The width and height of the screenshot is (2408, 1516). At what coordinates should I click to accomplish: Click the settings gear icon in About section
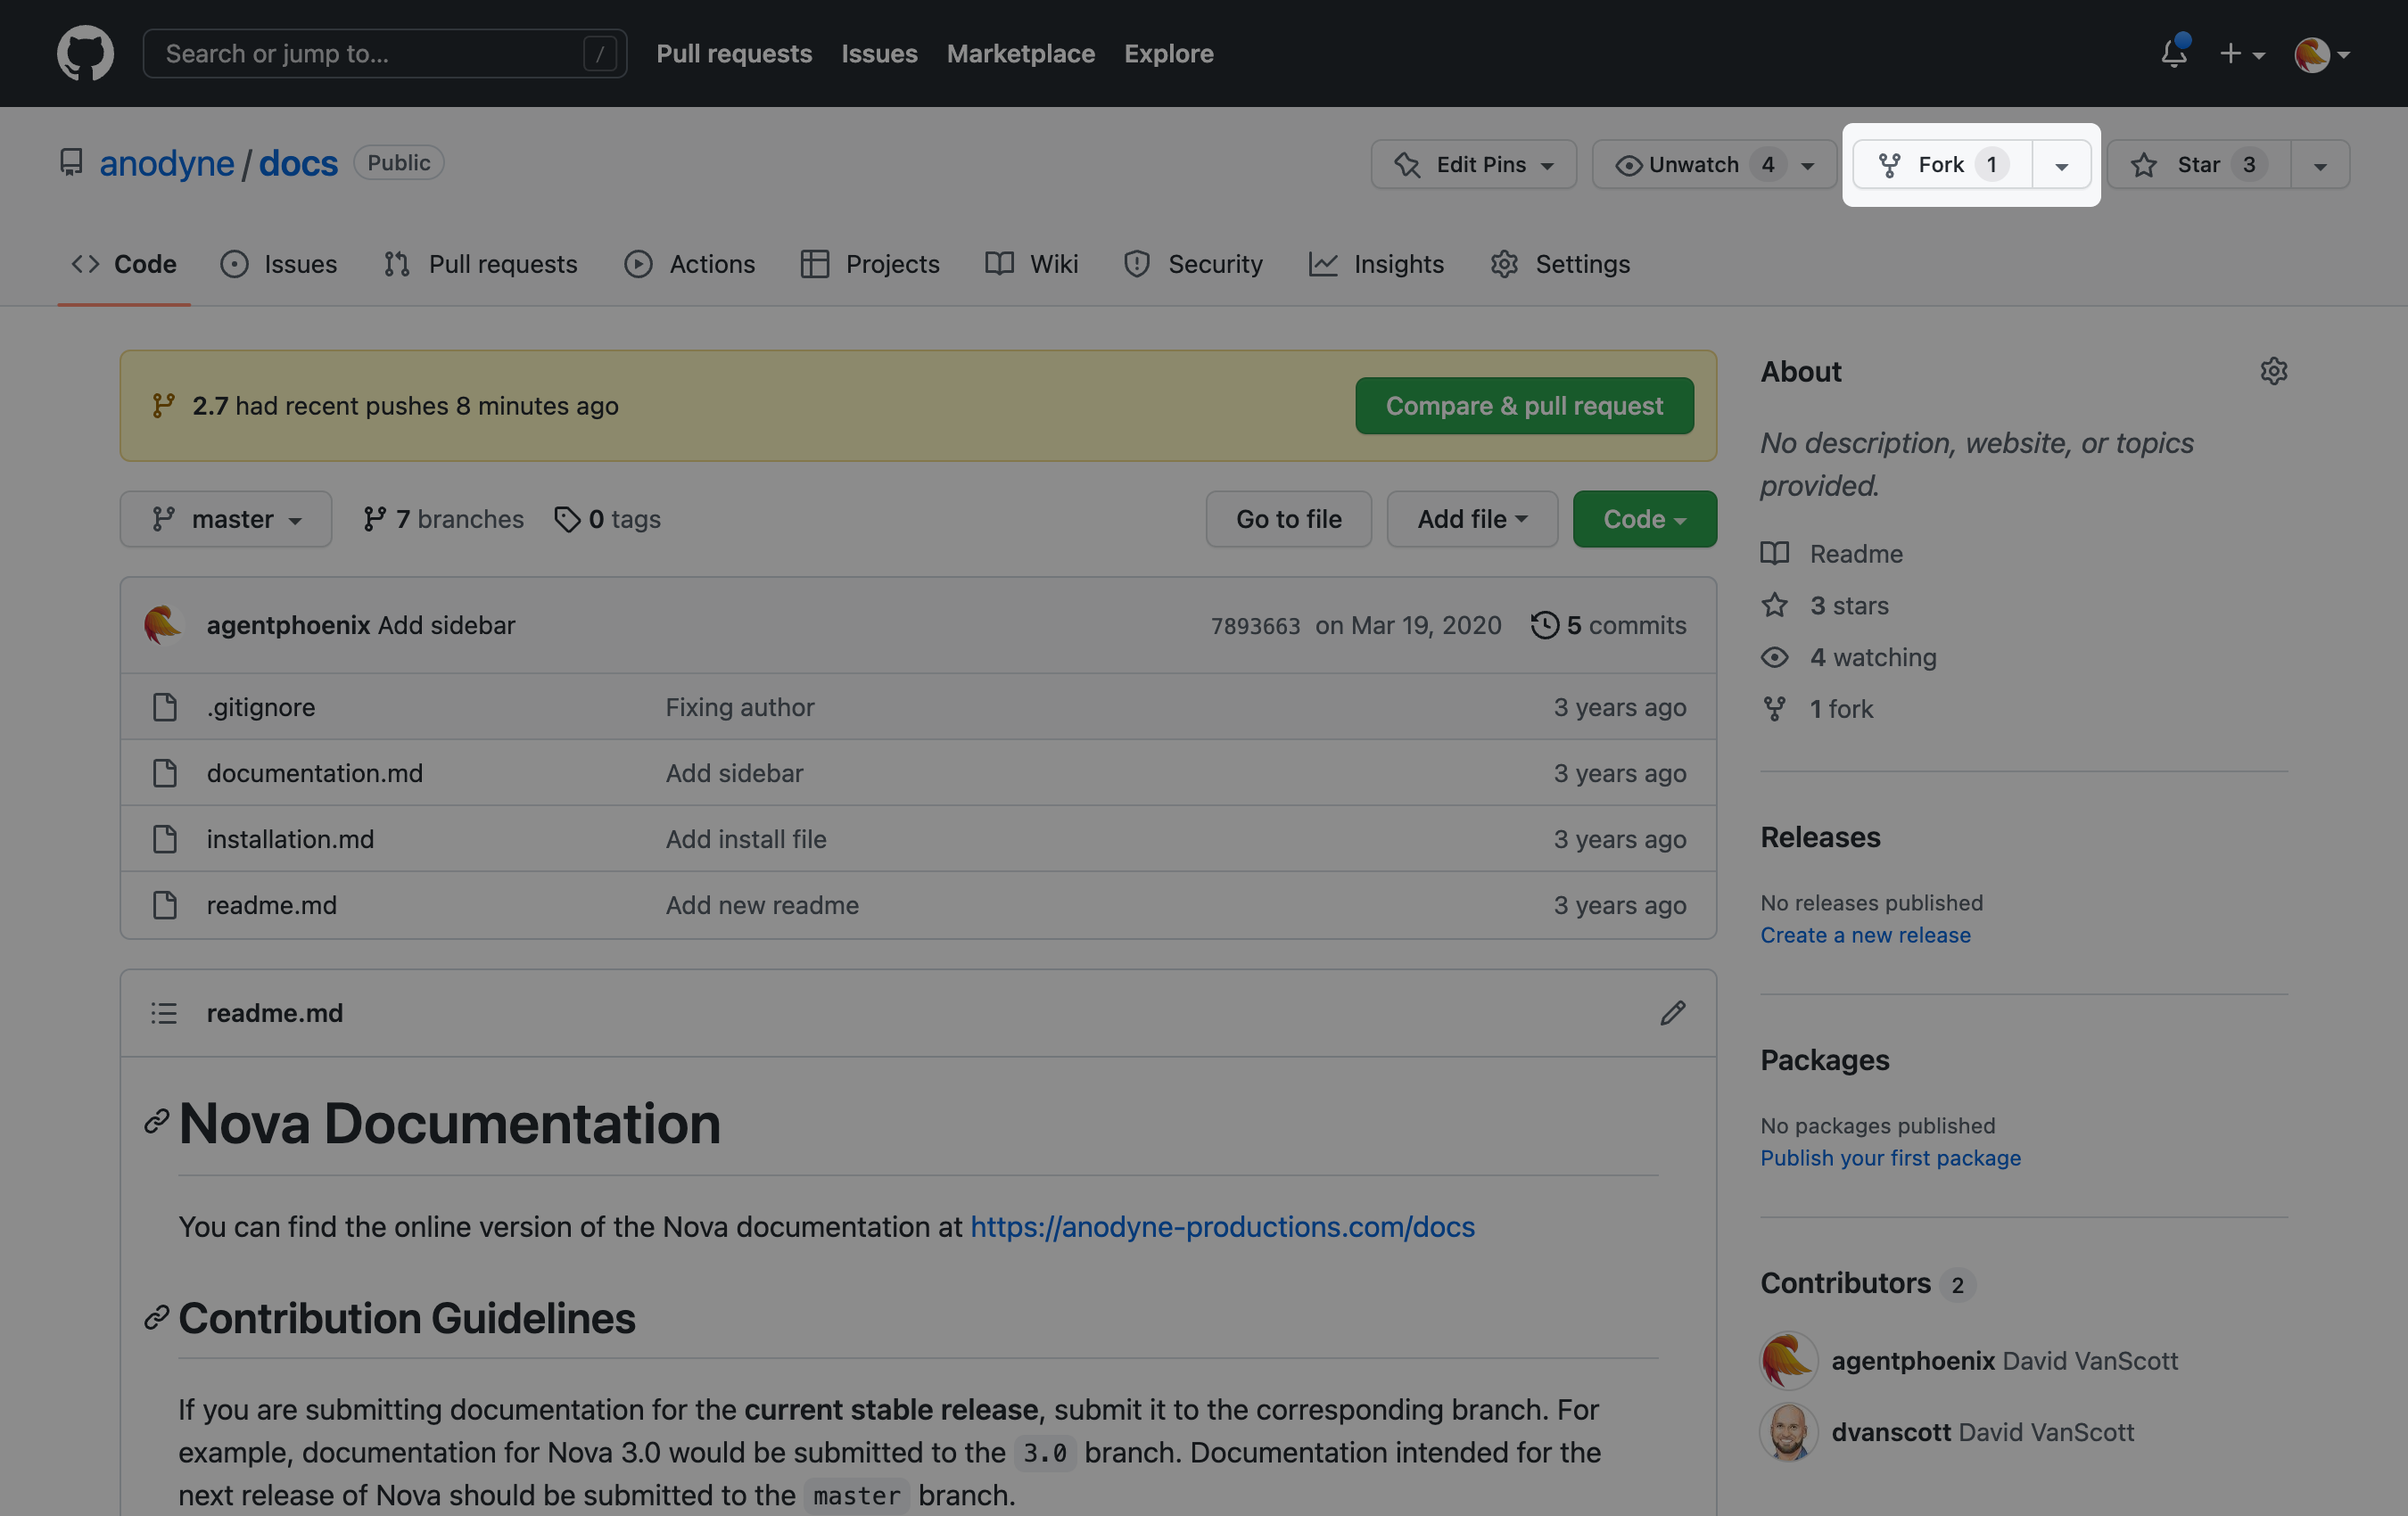point(2273,370)
